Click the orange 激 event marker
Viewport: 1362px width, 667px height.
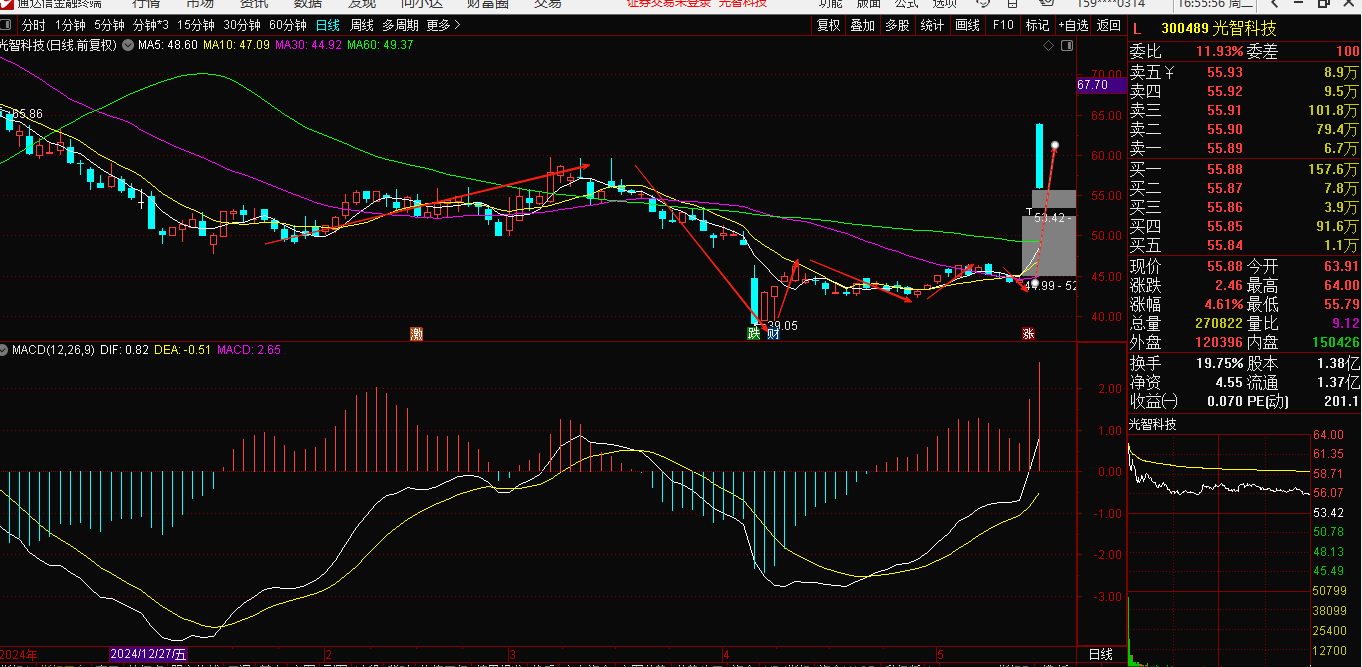click(417, 334)
